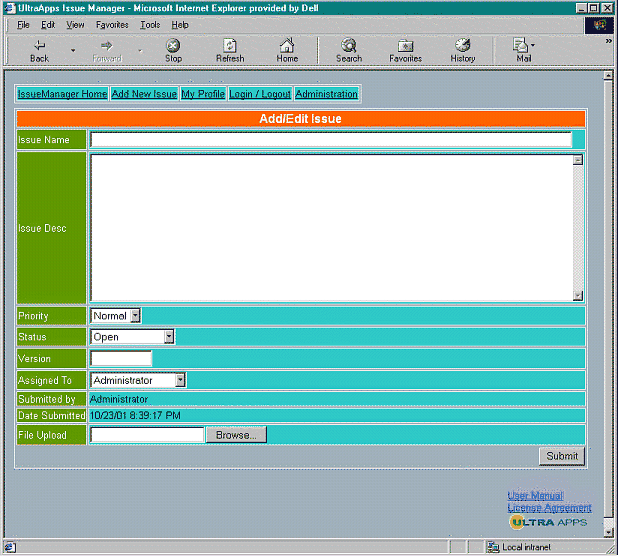
Task: Click the Stop icon in toolbar
Action: (x=173, y=46)
